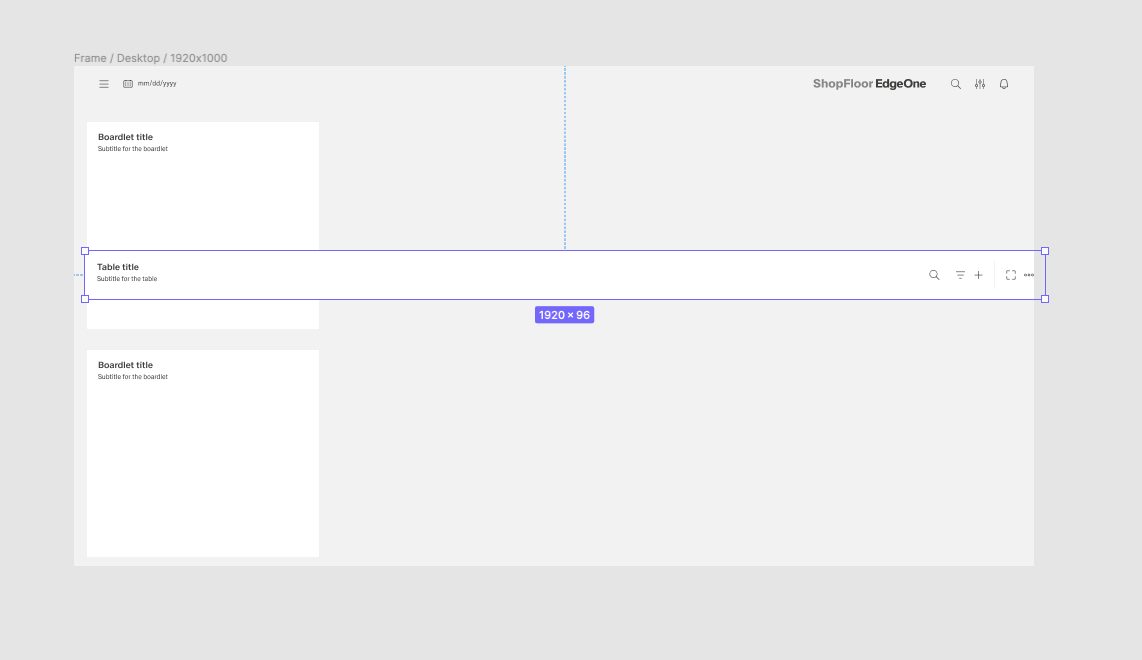Select the "Table title" text

pos(118,267)
